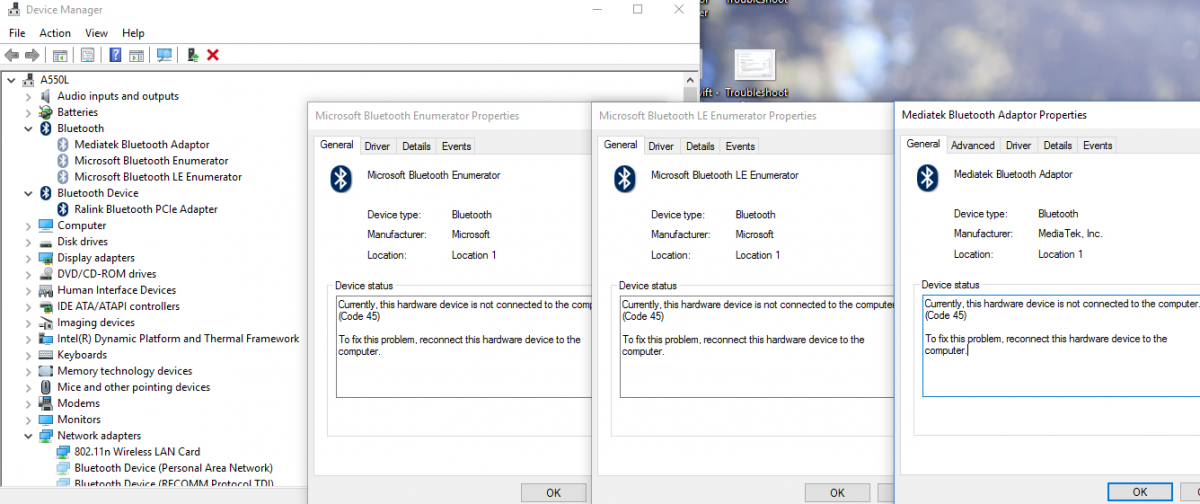Click OK in Microsoft Bluetooth LE Enumerator Properties

837,493
